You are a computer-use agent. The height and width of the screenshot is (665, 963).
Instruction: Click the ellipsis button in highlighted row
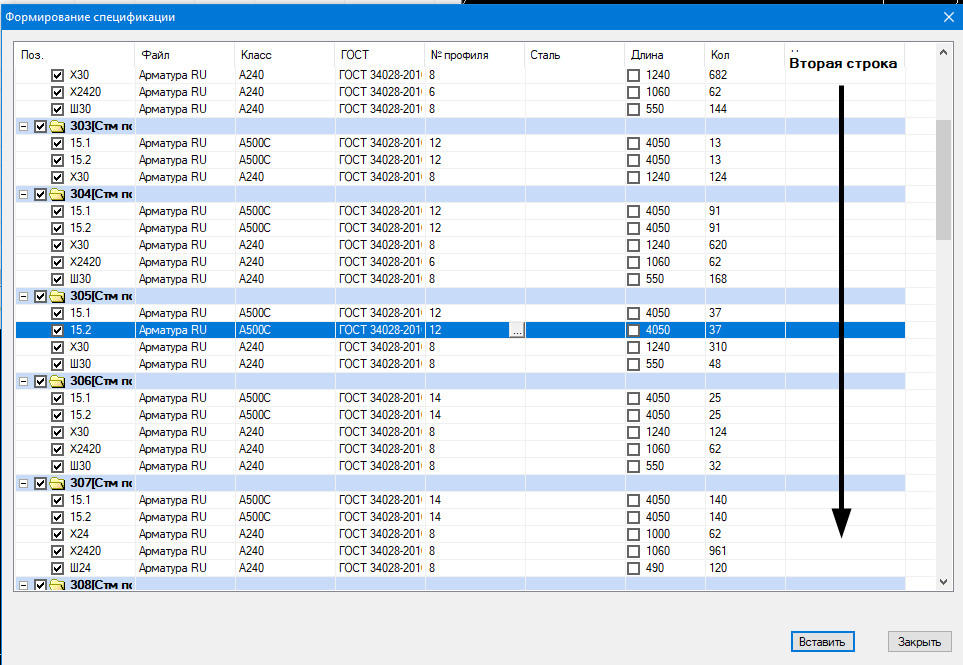(515, 330)
